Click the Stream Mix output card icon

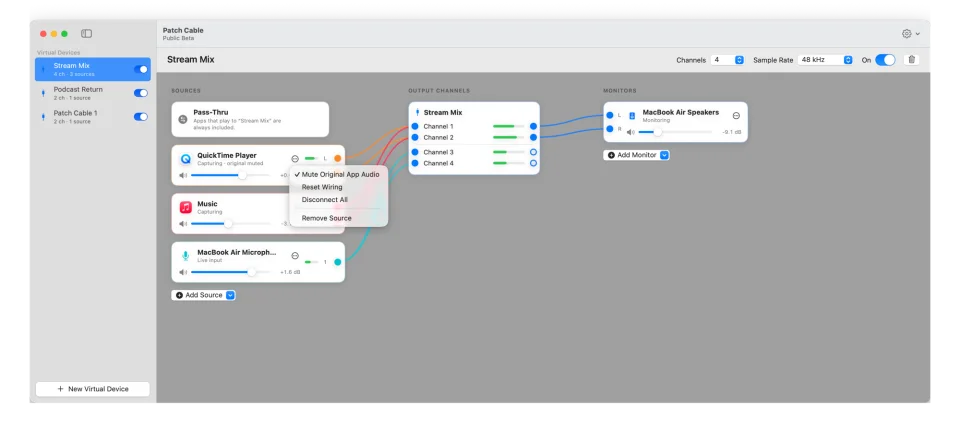tap(417, 113)
